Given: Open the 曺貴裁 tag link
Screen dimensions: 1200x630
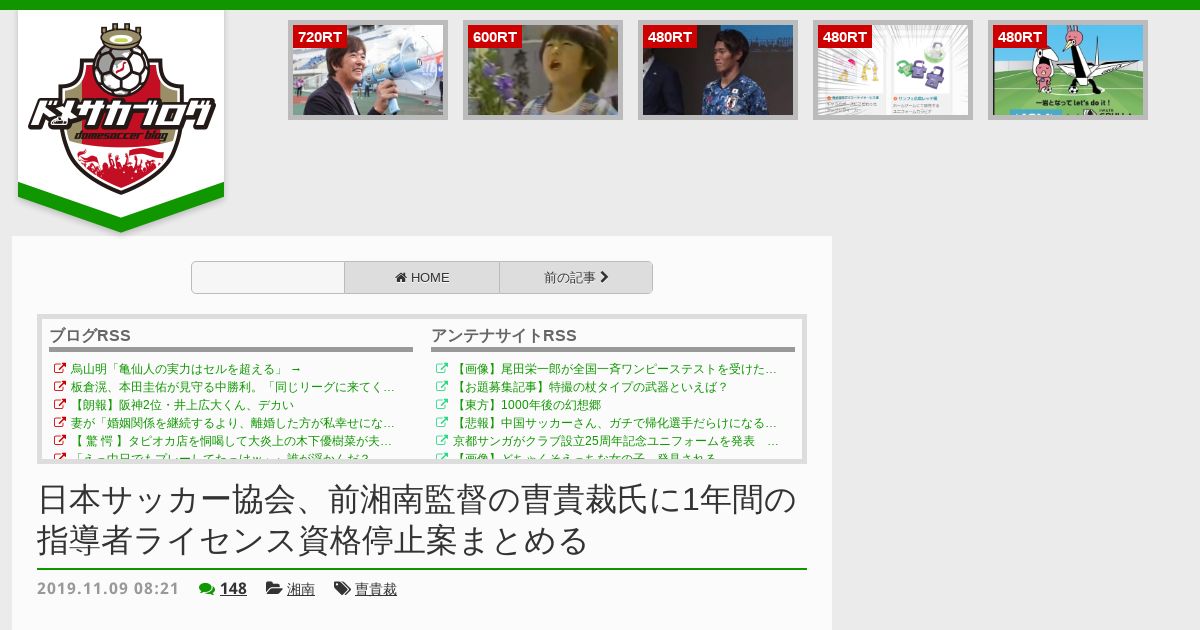Looking at the screenshot, I should pyautogui.click(x=376, y=589).
